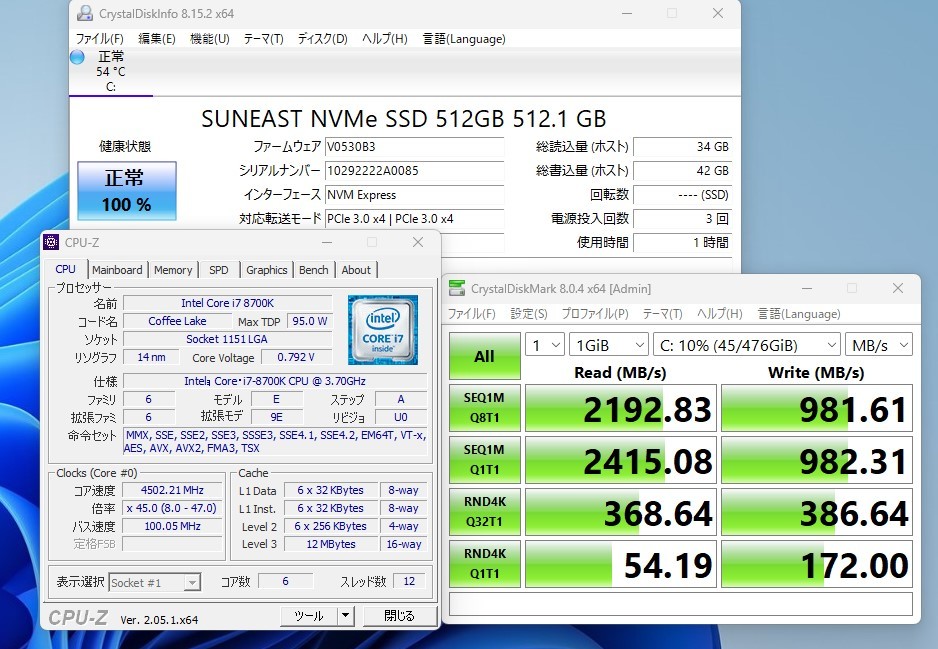
Task: Click the ツール button in CPU-Z
Action: point(309,616)
